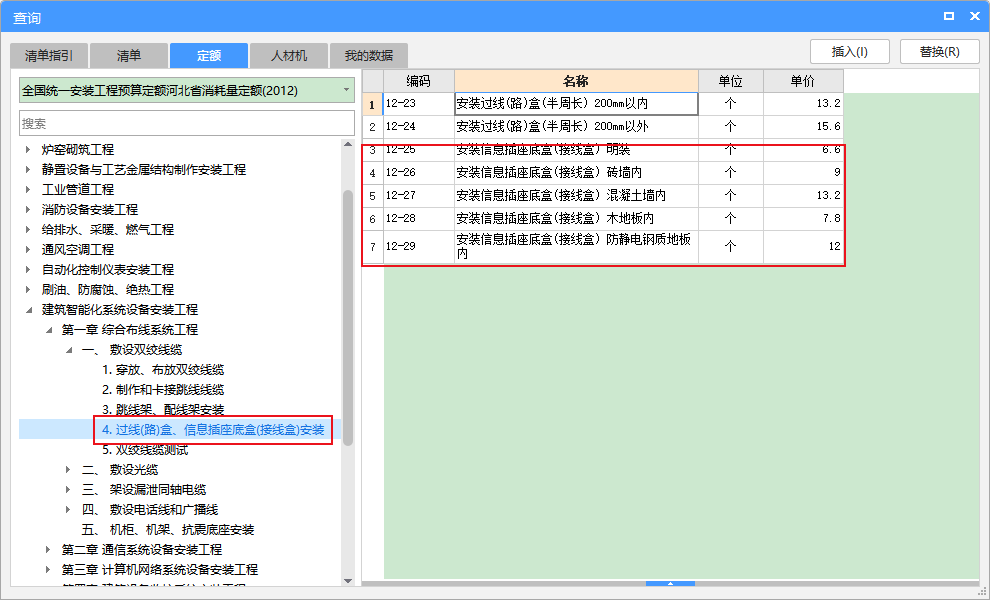This screenshot has width=990, height=600.
Task: Click the 单价 column header
Action: coord(803,81)
